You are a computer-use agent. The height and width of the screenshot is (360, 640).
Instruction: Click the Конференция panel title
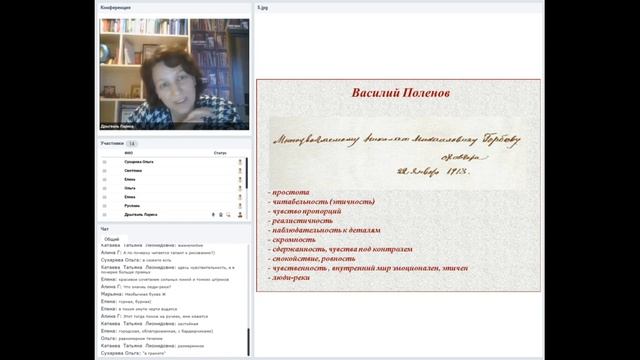coord(116,8)
